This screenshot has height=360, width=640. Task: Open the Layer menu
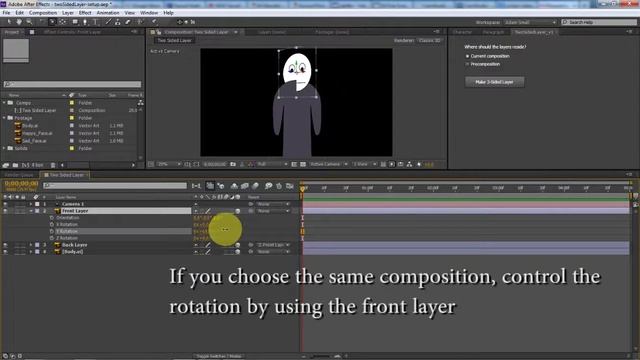pyautogui.click(x=68, y=13)
